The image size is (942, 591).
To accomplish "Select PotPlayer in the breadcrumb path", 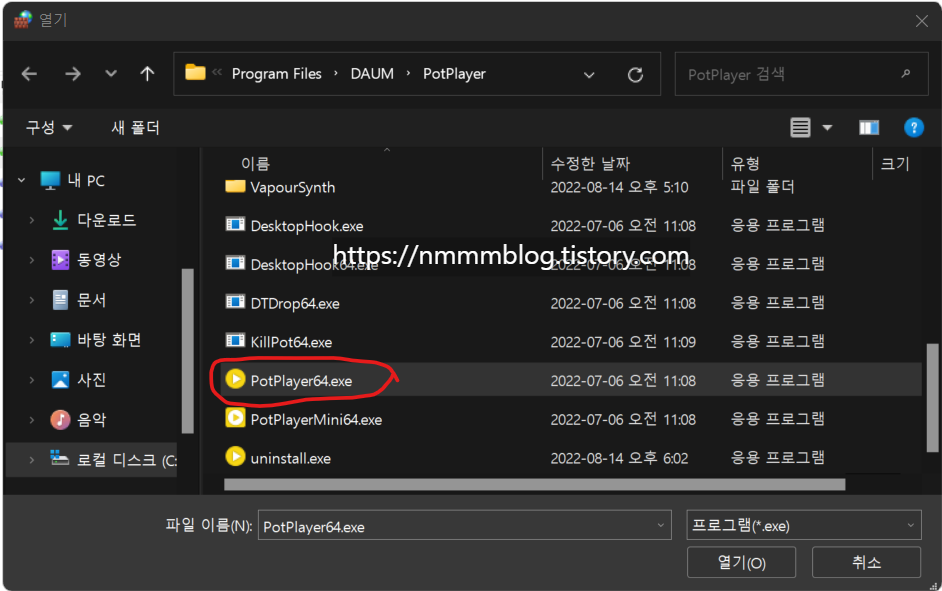I will pyautogui.click(x=454, y=74).
